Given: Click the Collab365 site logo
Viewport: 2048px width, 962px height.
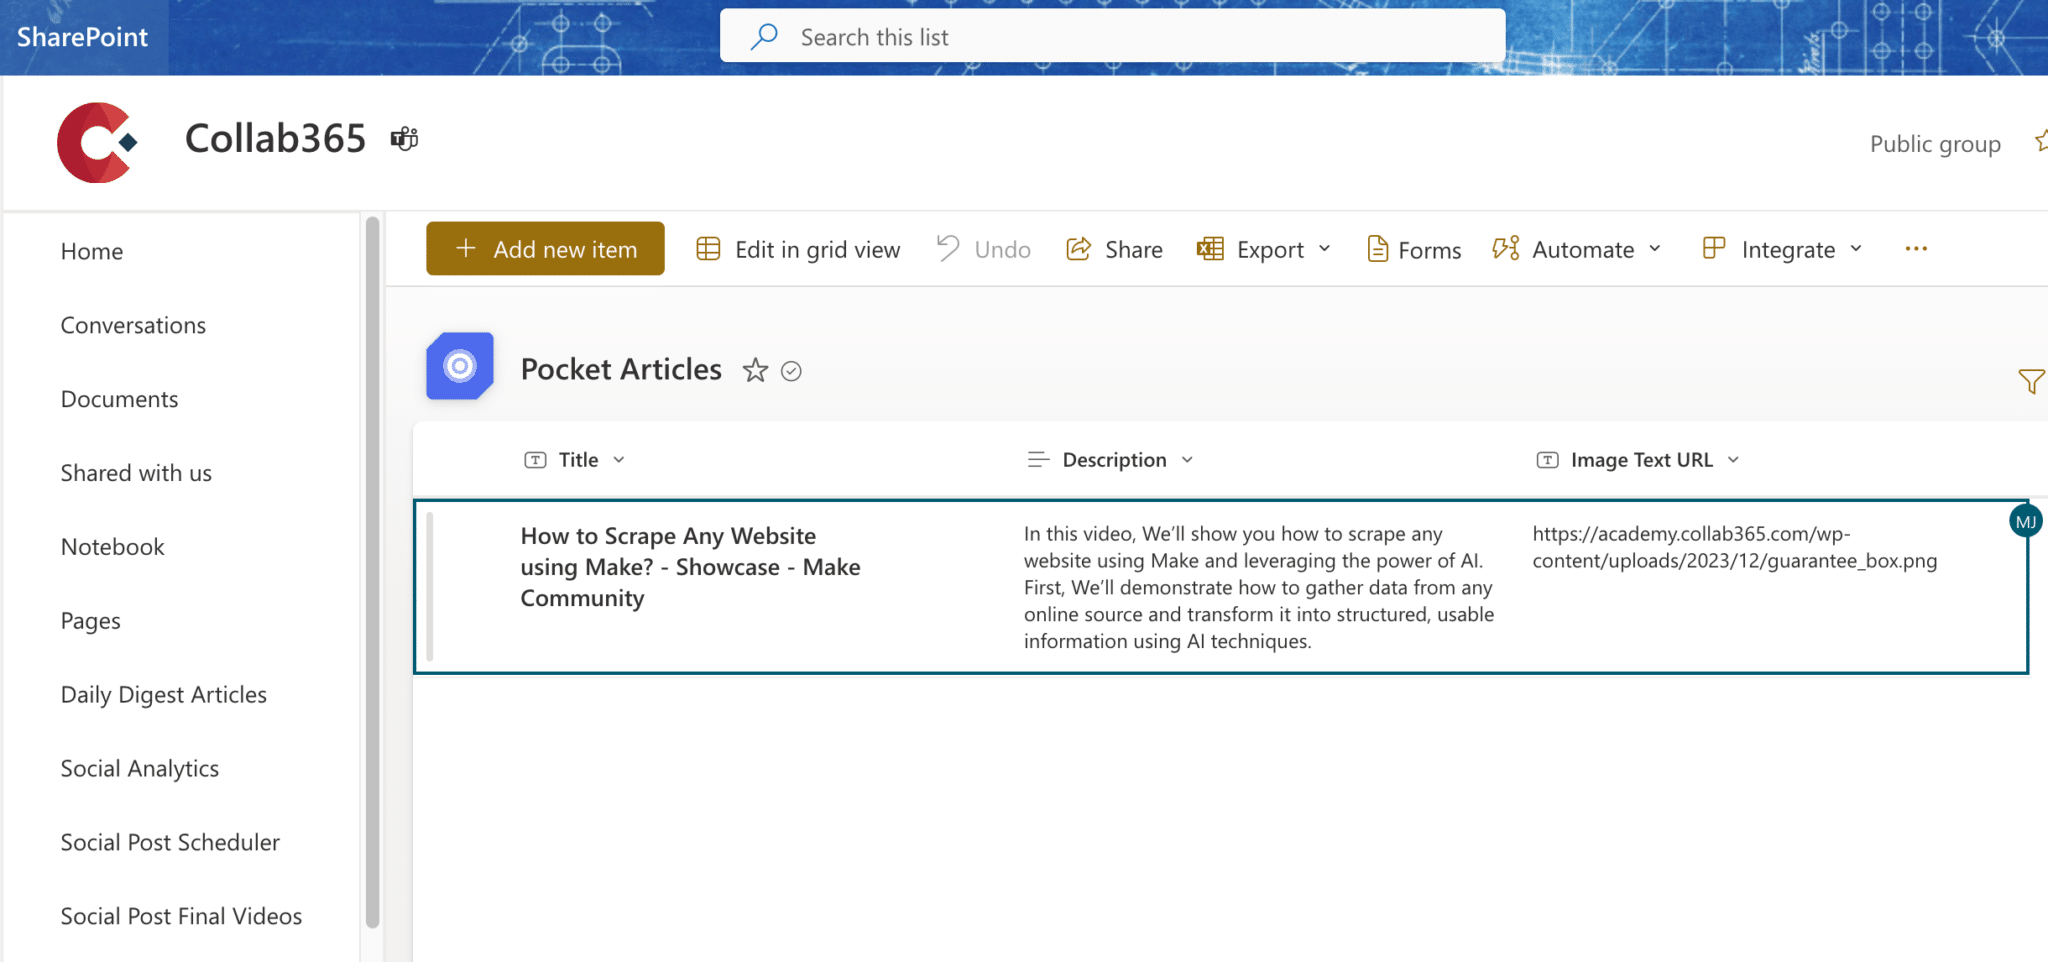Looking at the screenshot, I should (98, 142).
